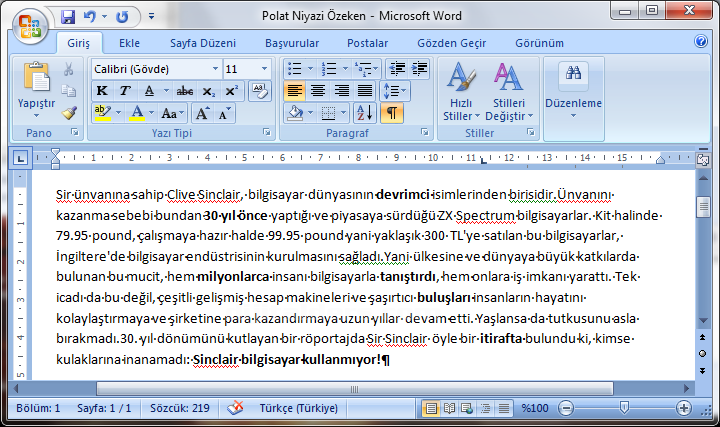Grow font size with large A icon
The width and height of the screenshot is (720, 427).
[x=202, y=113]
